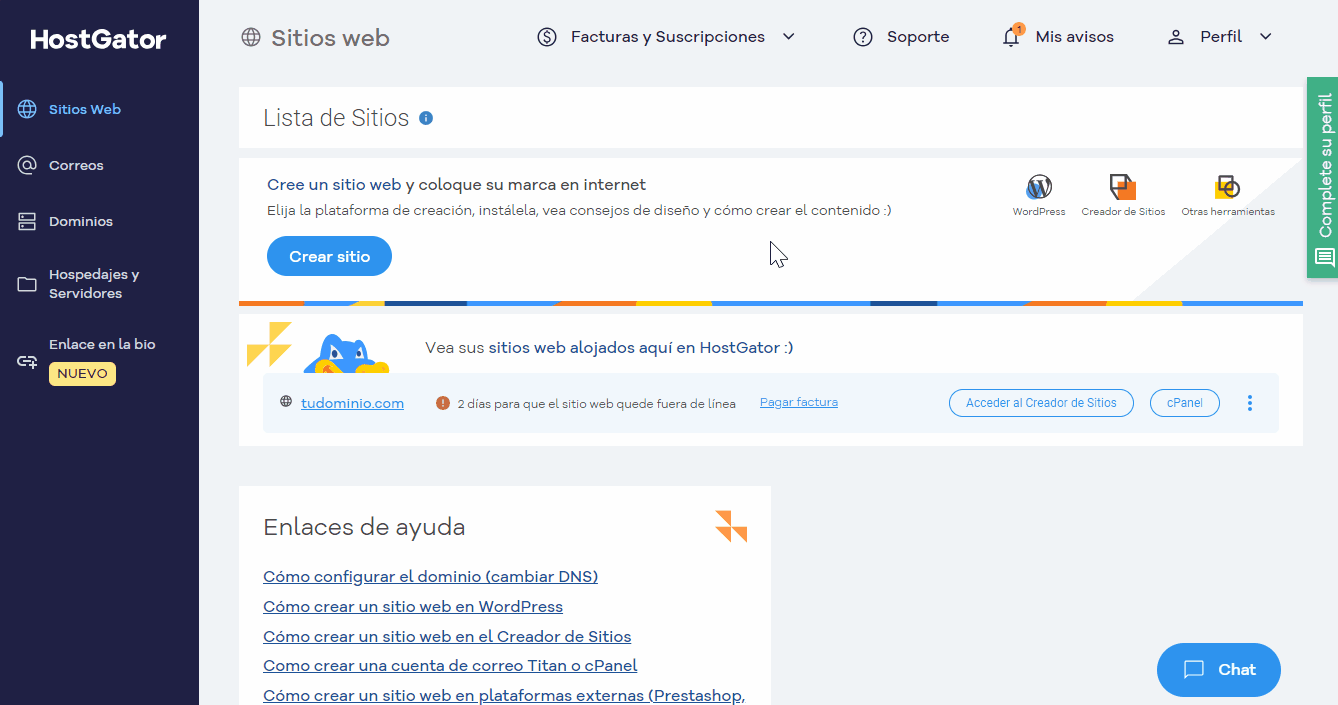
Task: Click the at-sign Correos icon
Action: point(27,165)
